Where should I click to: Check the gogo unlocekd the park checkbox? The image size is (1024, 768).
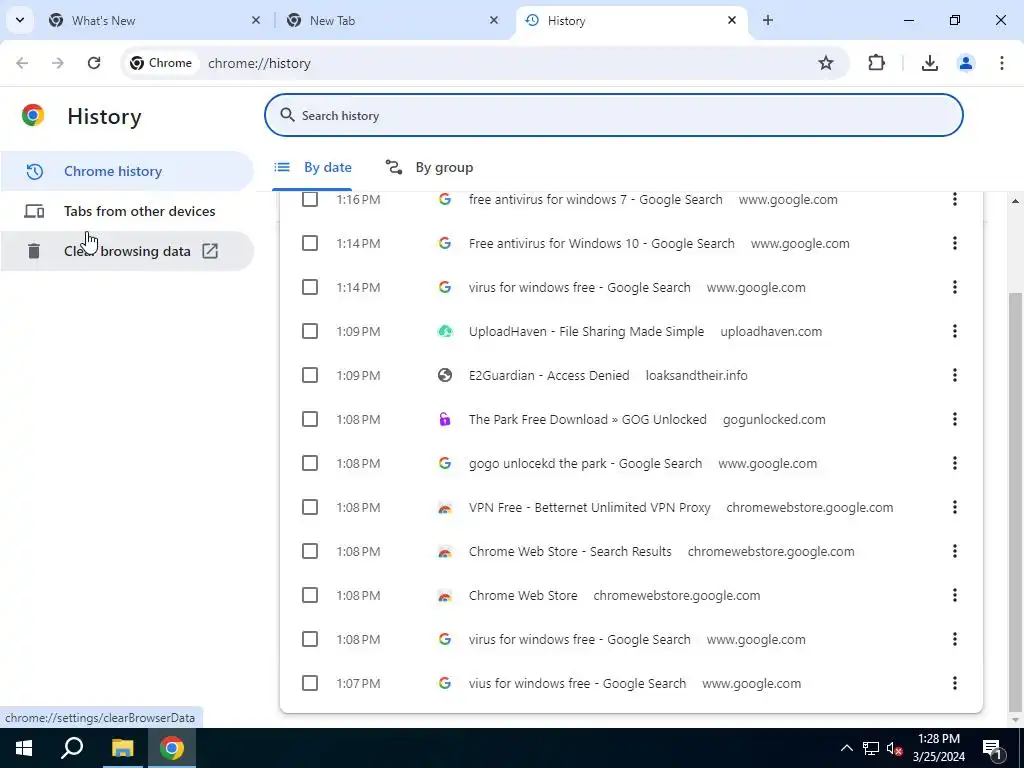click(310, 464)
